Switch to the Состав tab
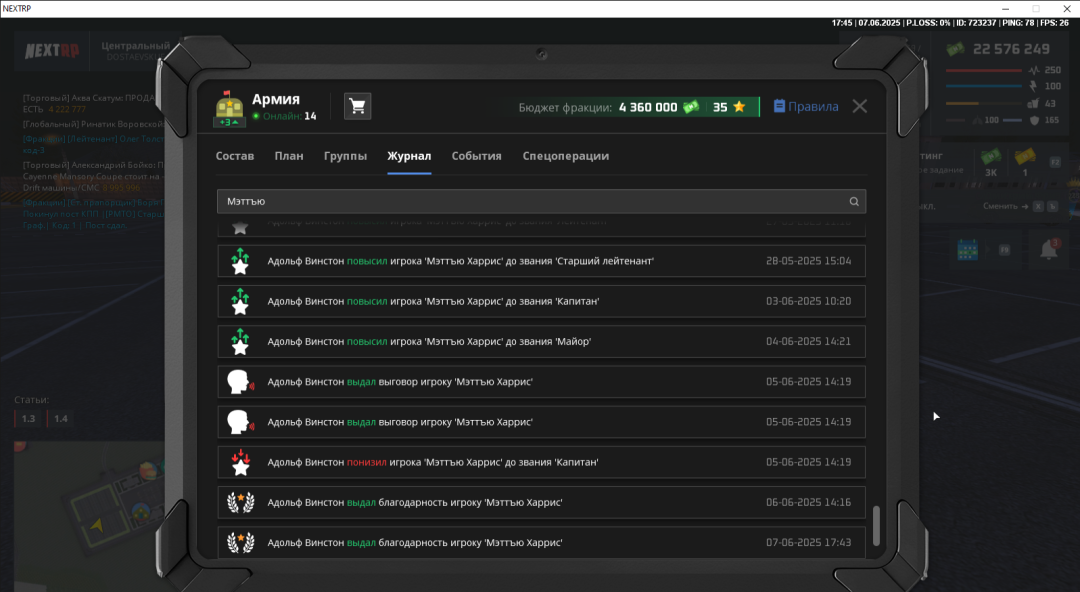 pos(235,156)
